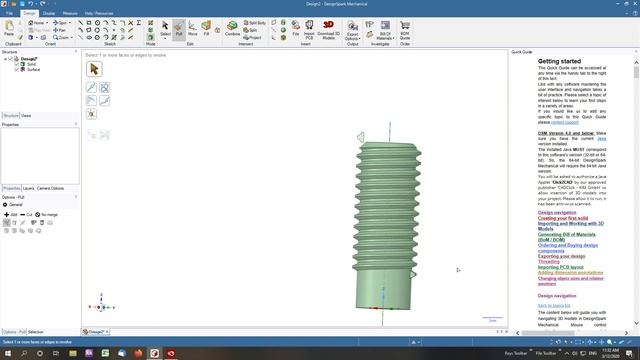Open the Select tool dropdown arrow
Screen dimensions: 640x360
click(x=165, y=38)
